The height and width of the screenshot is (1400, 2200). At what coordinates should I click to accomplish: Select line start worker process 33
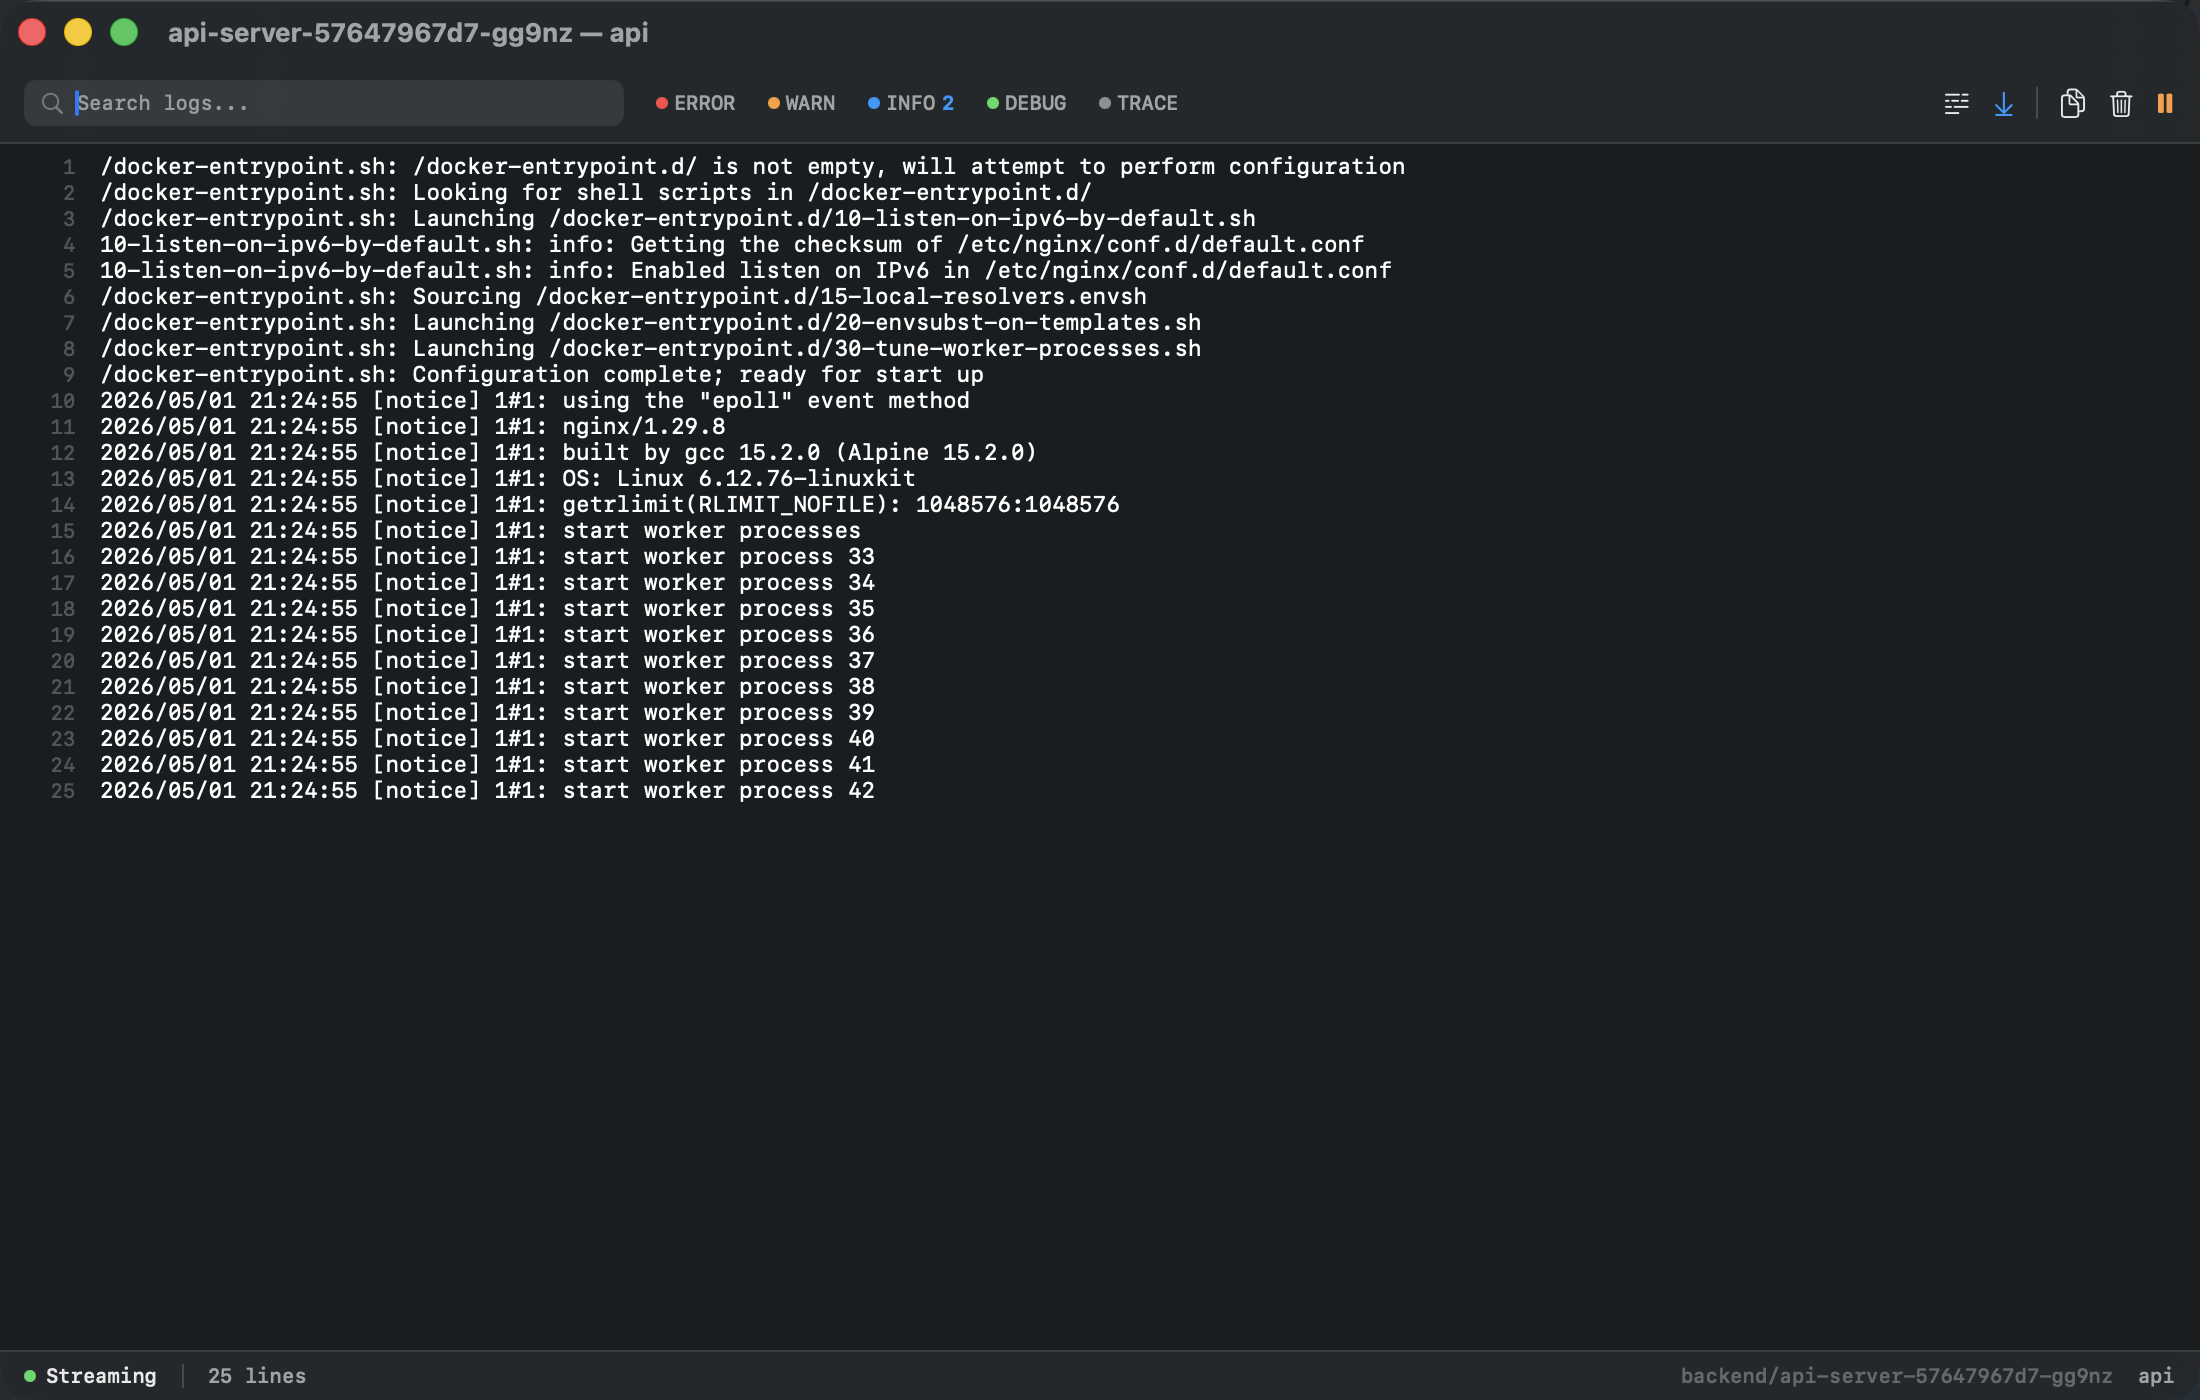(x=487, y=556)
